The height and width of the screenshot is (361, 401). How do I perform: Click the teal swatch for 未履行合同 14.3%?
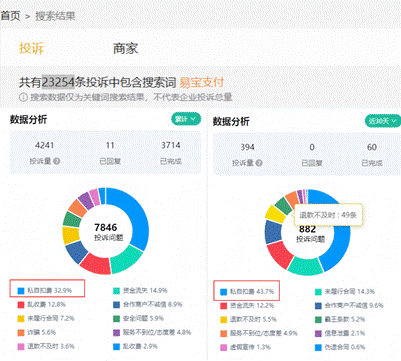tap(318, 292)
